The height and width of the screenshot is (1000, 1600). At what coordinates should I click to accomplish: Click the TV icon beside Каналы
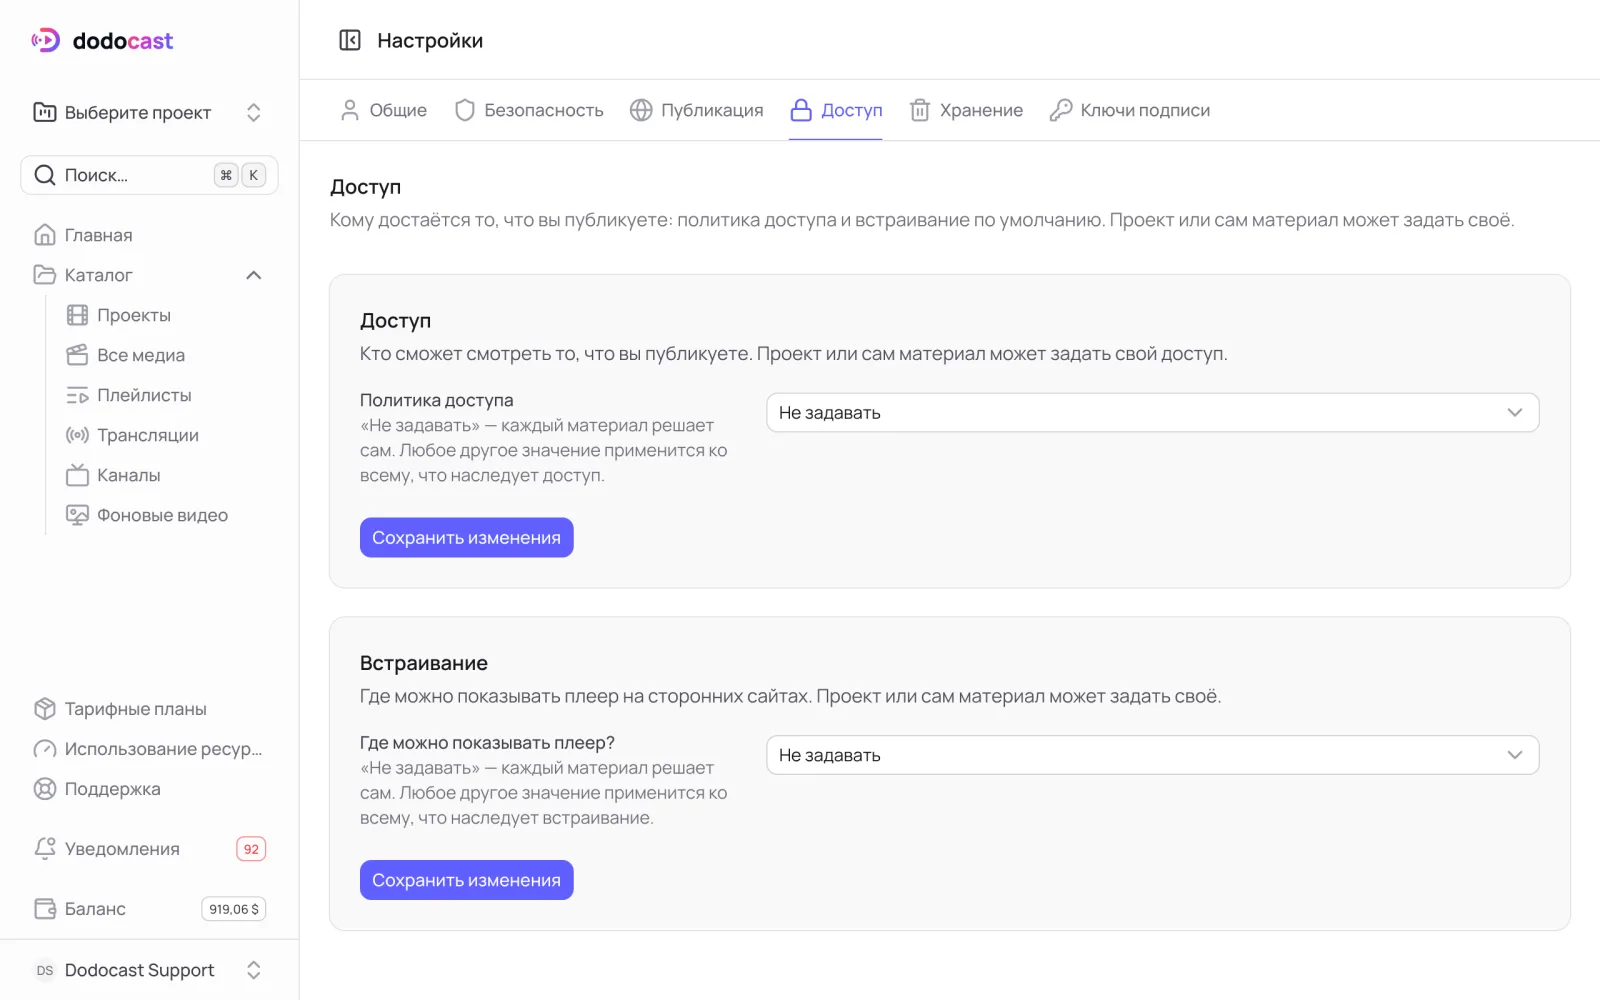77,475
